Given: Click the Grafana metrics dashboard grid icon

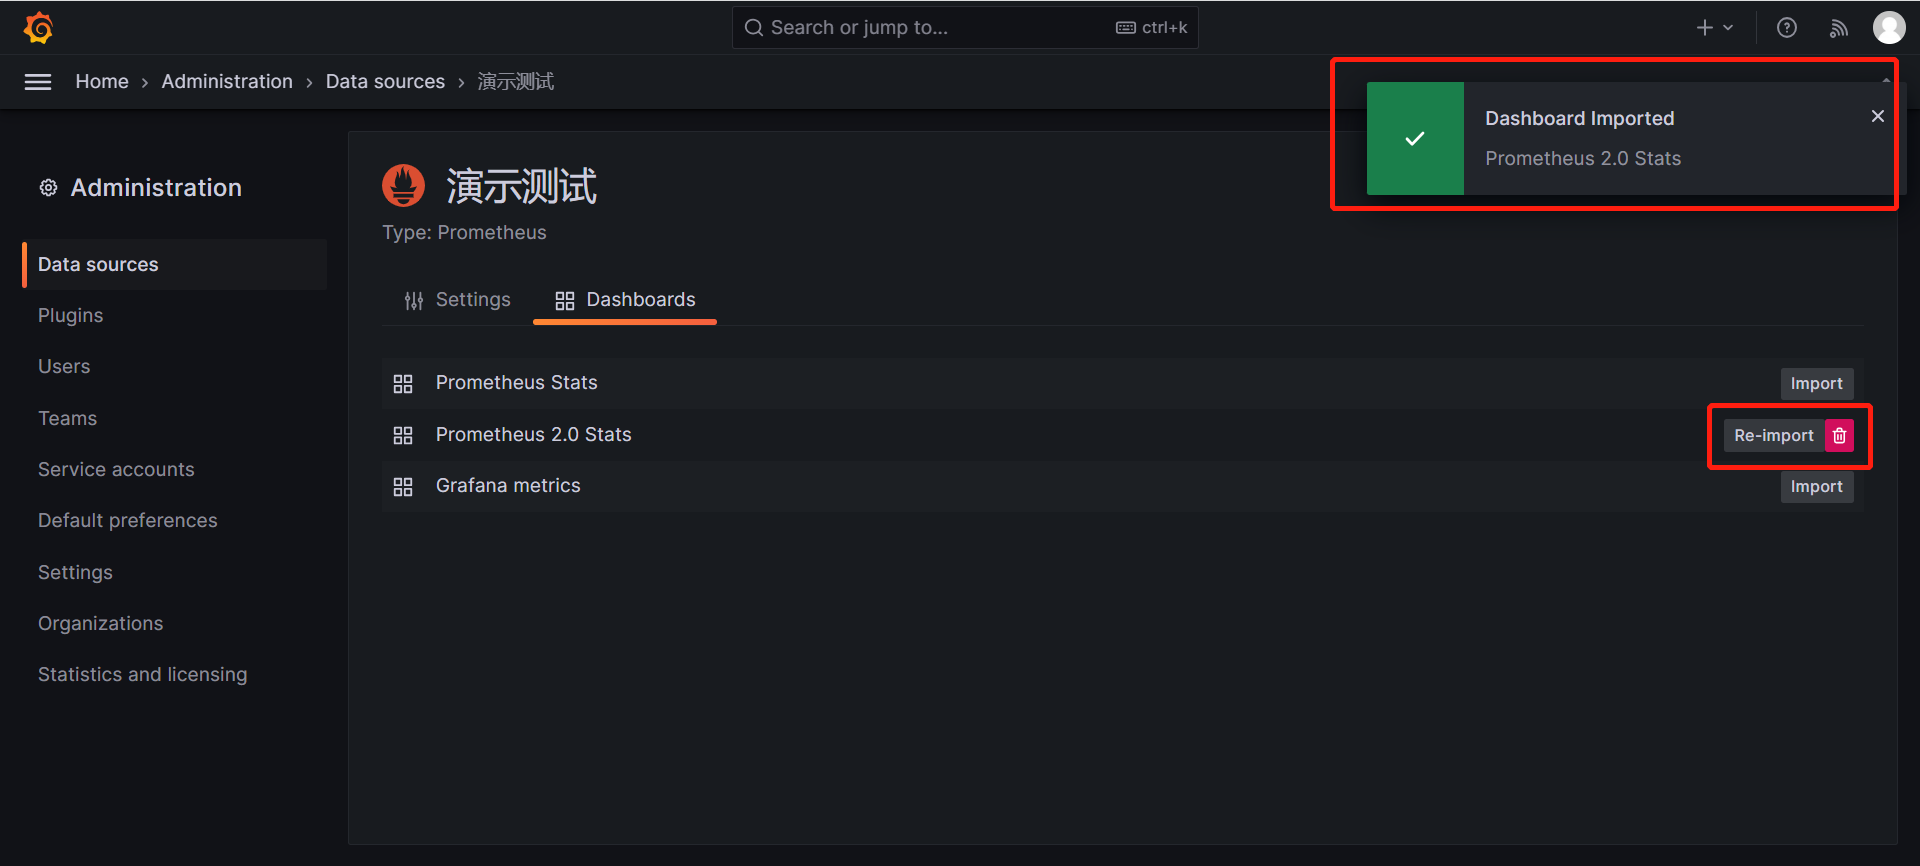Looking at the screenshot, I should [x=403, y=487].
